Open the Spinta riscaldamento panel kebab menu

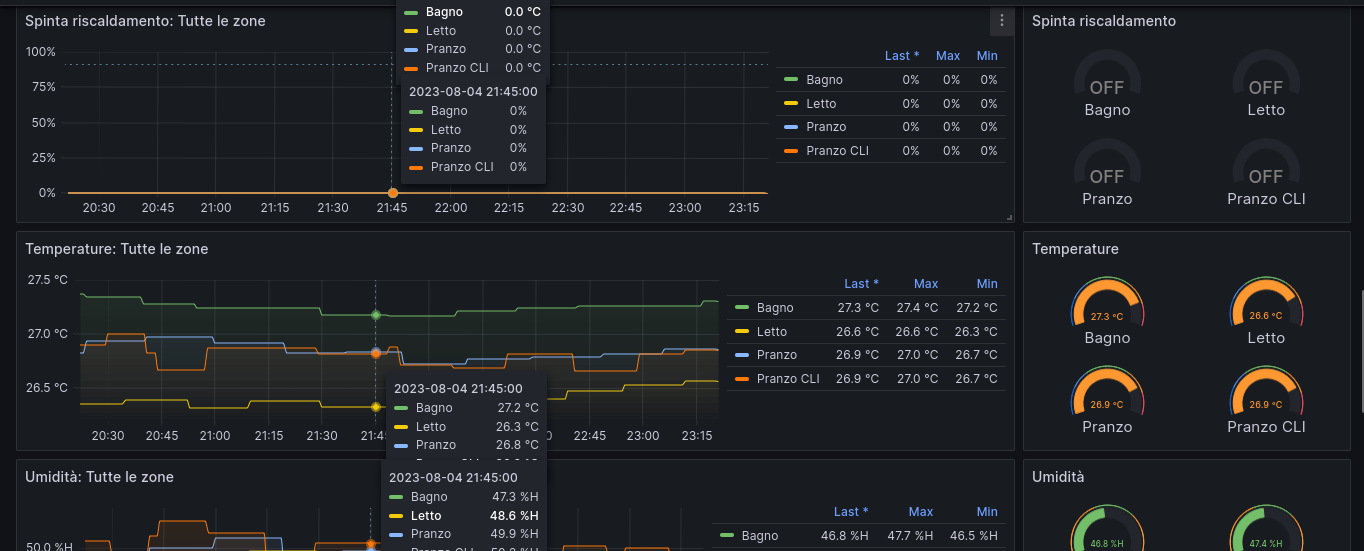point(1002,20)
